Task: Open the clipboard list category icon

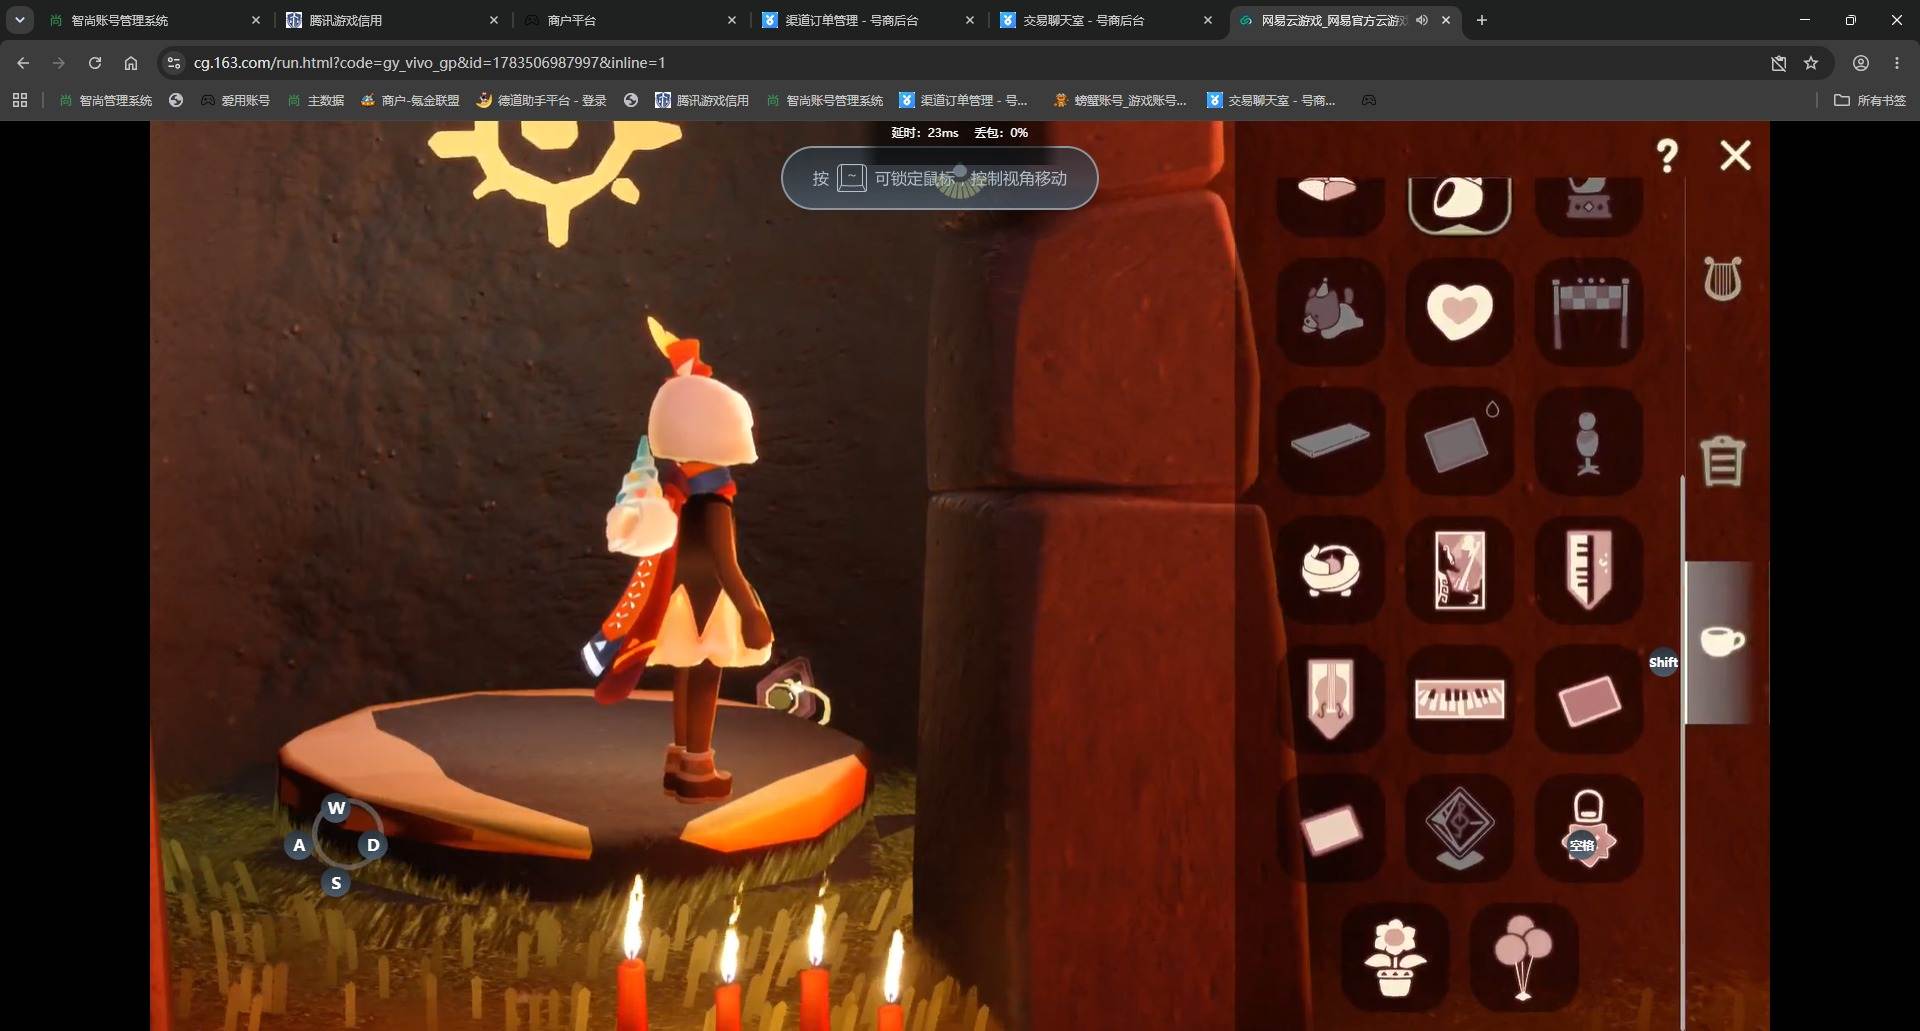Action: point(1722,461)
